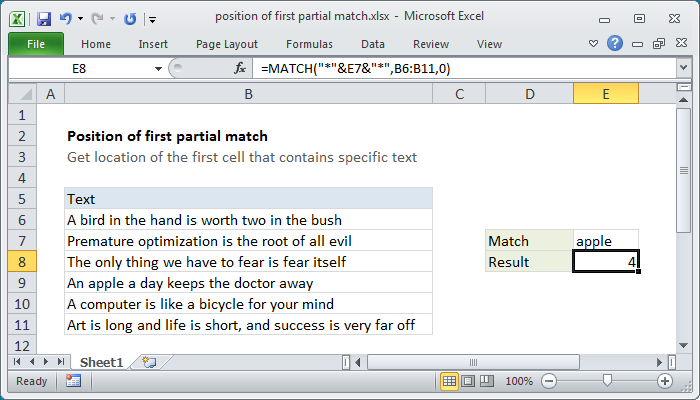Switch to the Data tab

(x=373, y=44)
